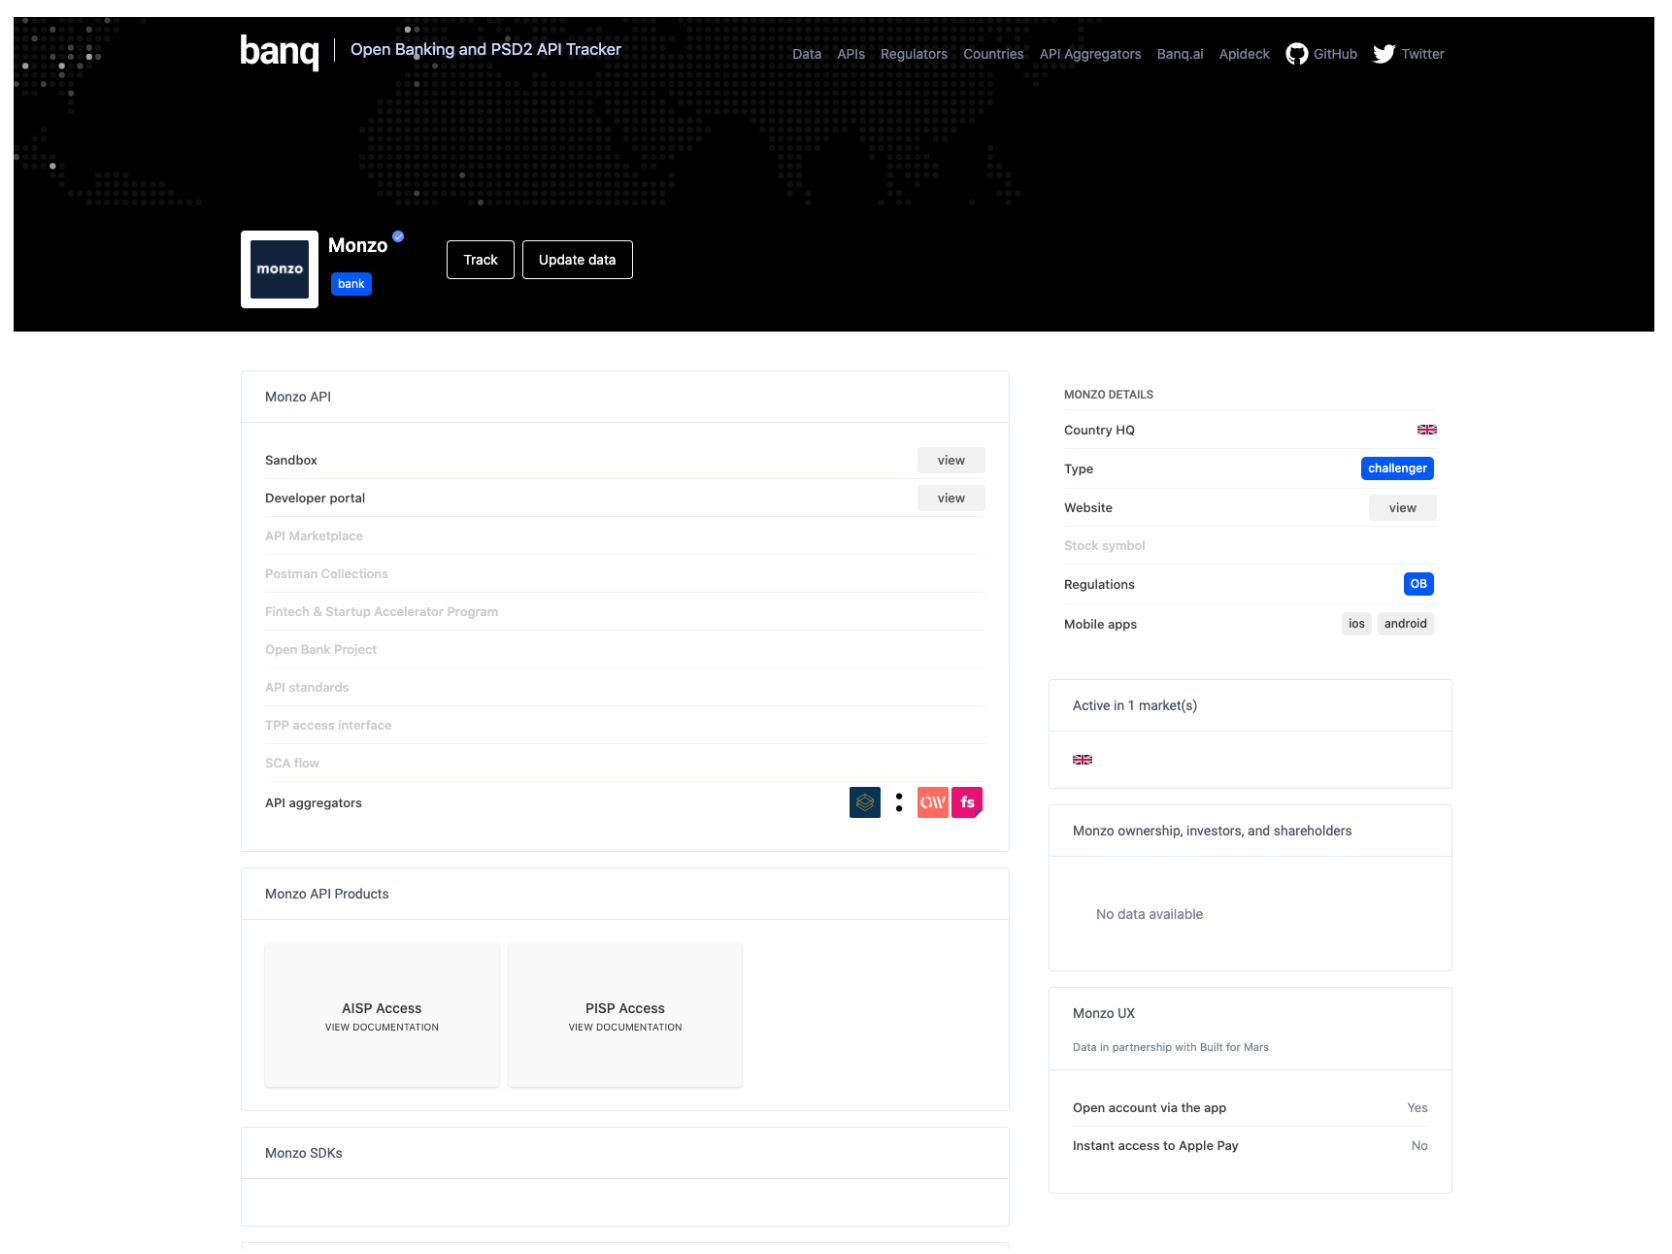Click the UK flag under Active in 1 market(s)
The width and height of the screenshot is (1672, 1254).
click(1082, 760)
